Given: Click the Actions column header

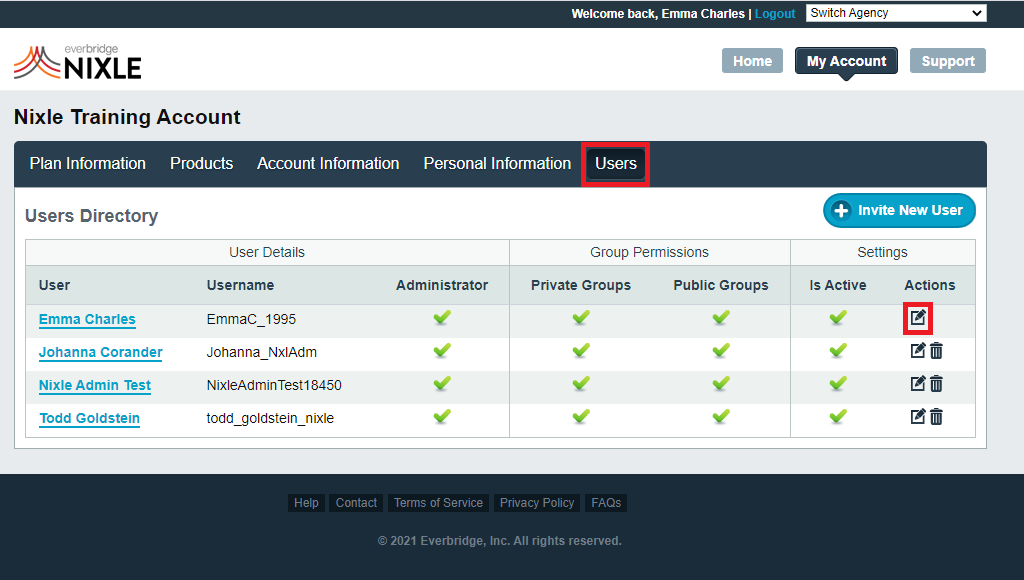Looking at the screenshot, I should [930, 285].
